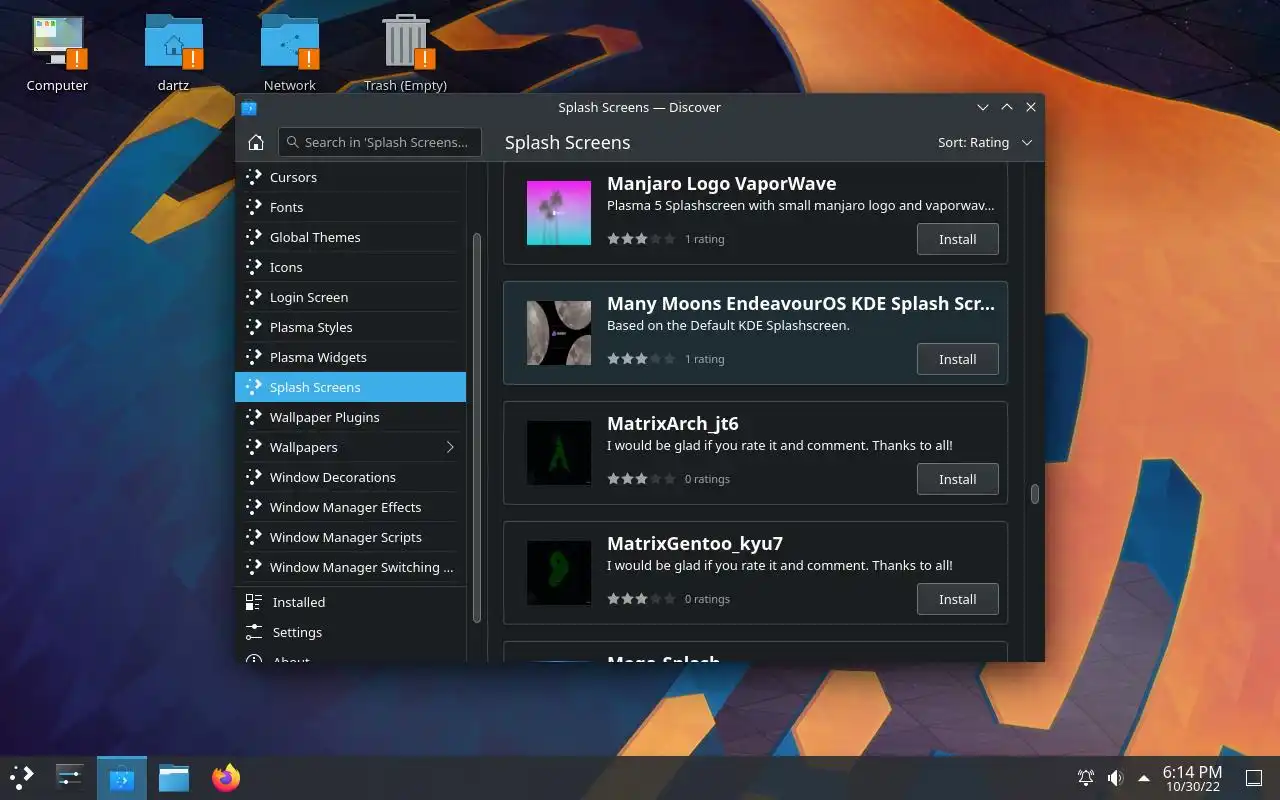Open the KDE application launcher
The image size is (1280, 800).
tap(21, 777)
